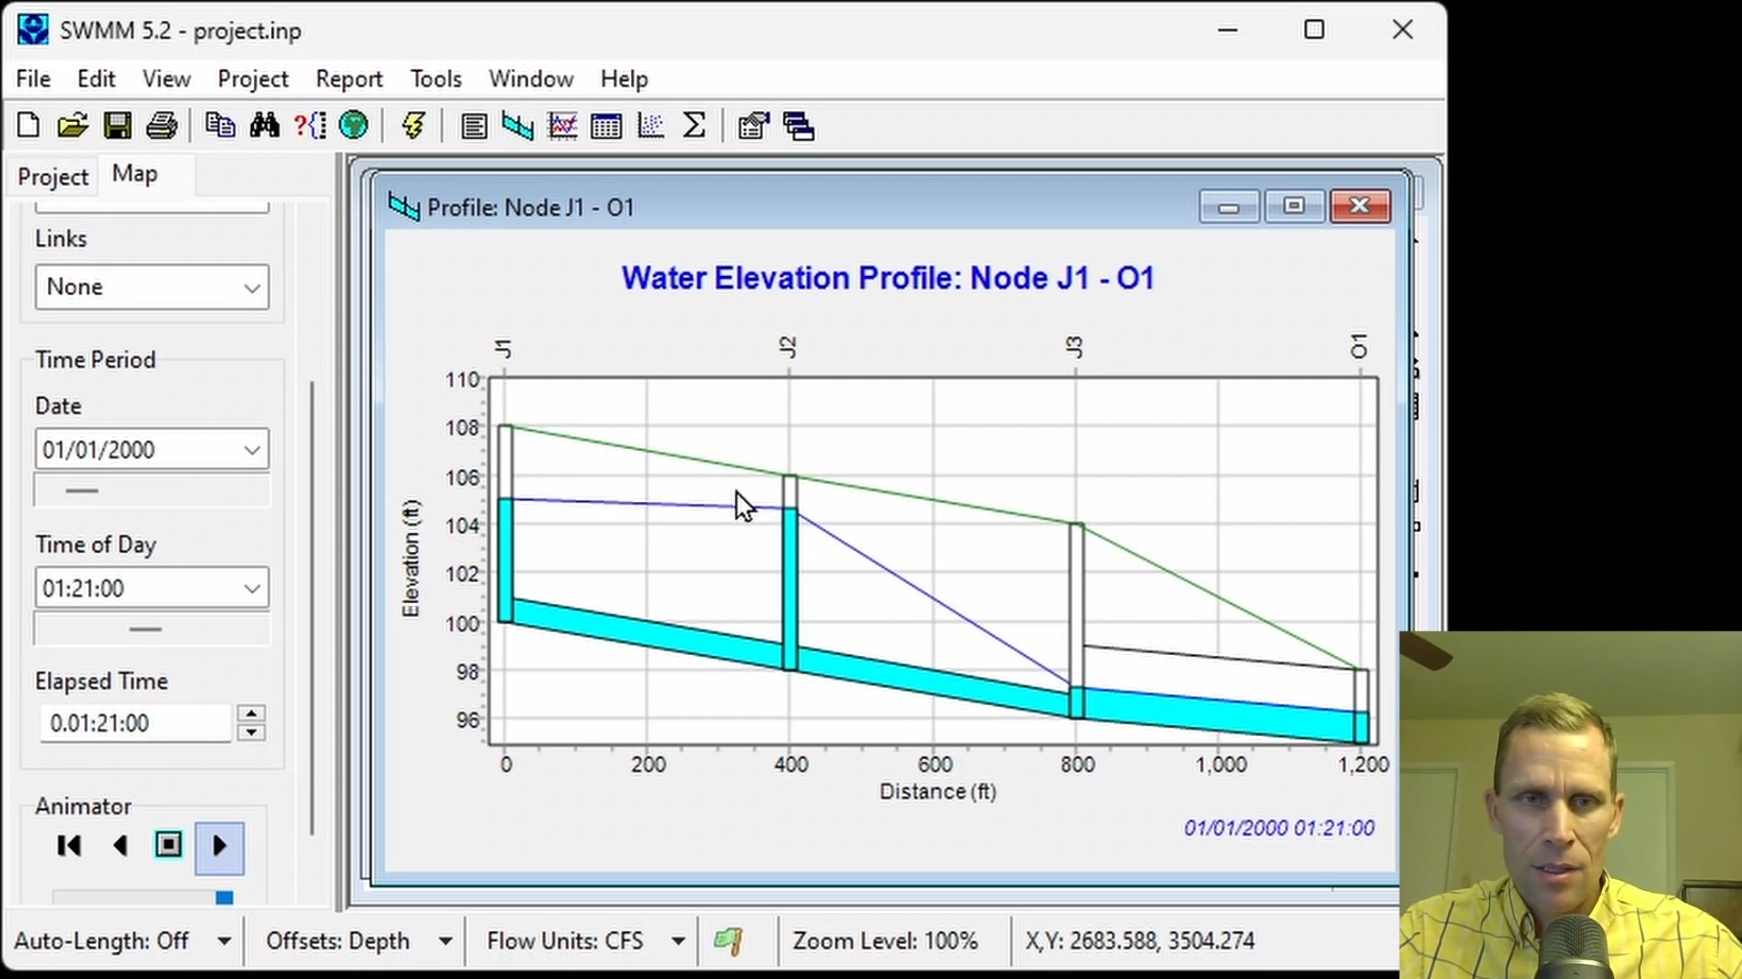Switch to the Project tab

pyautogui.click(x=53, y=177)
